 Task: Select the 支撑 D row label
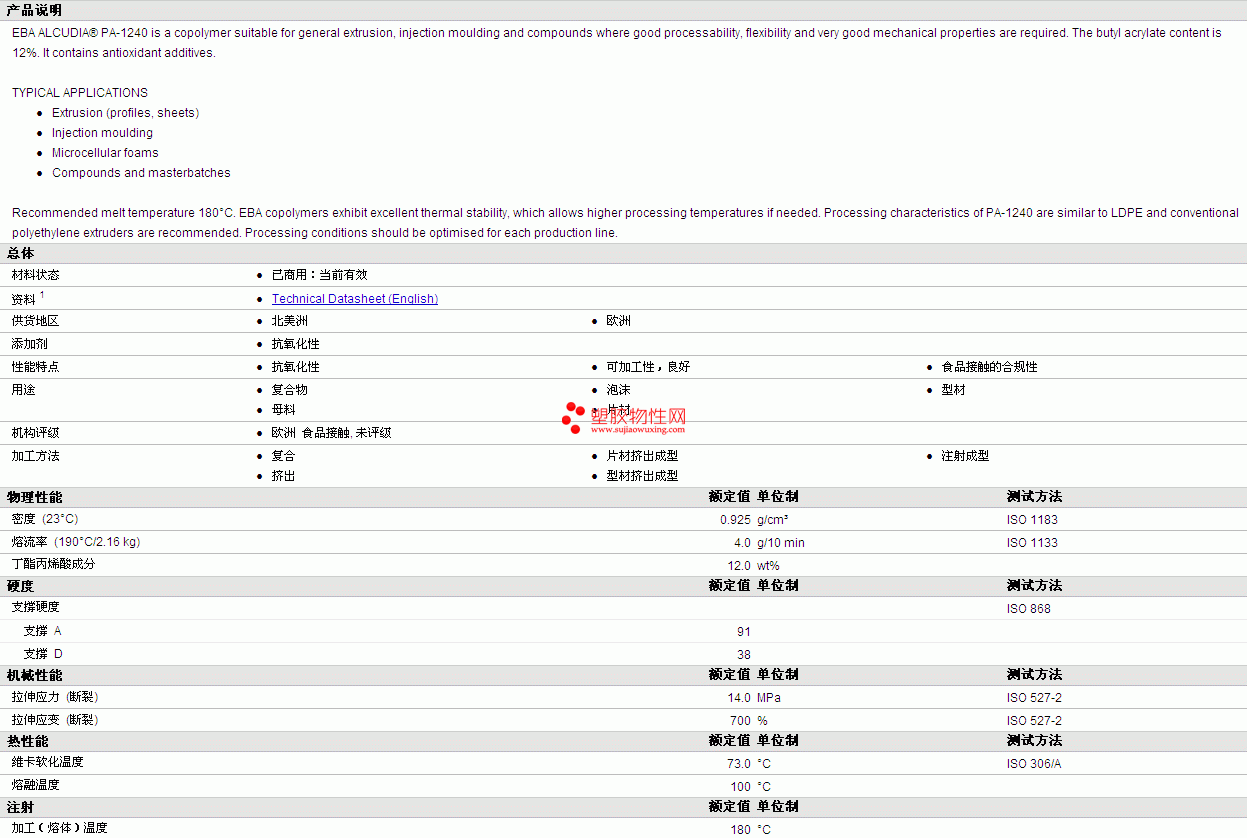point(42,654)
